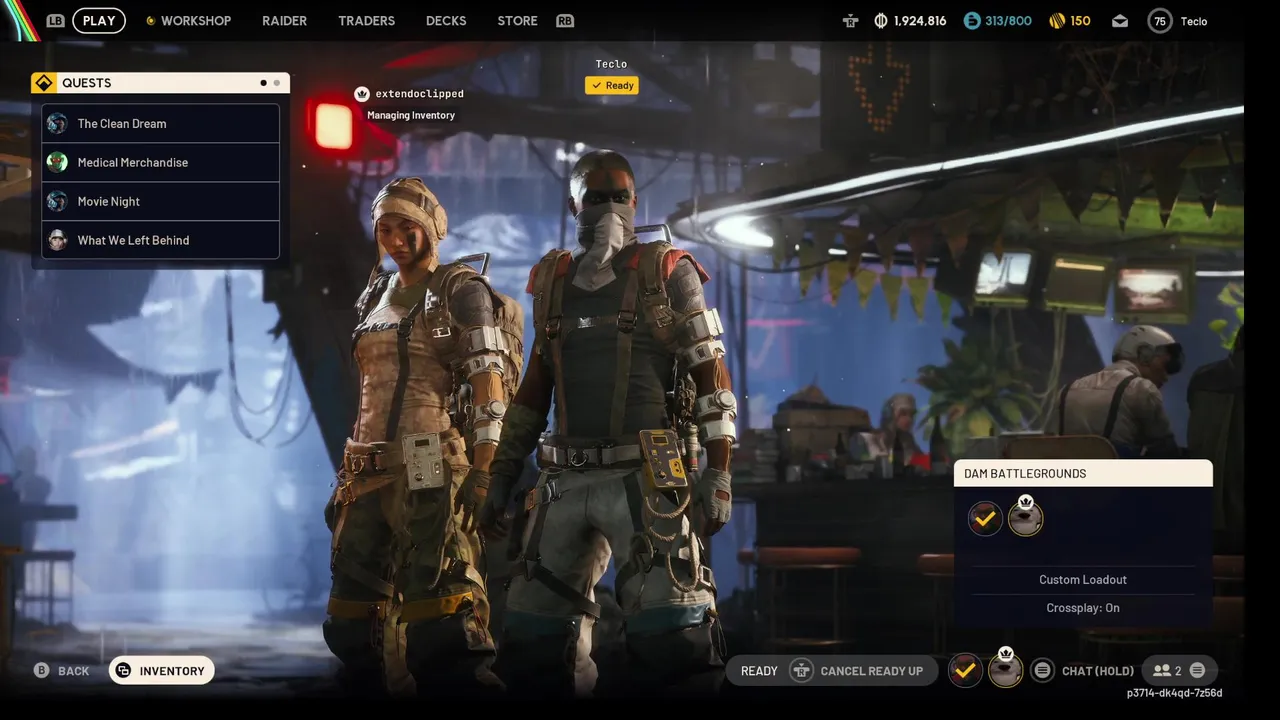The height and width of the screenshot is (720, 1280).
Task: Select the Custom Loadout option
Action: [x=1083, y=580]
